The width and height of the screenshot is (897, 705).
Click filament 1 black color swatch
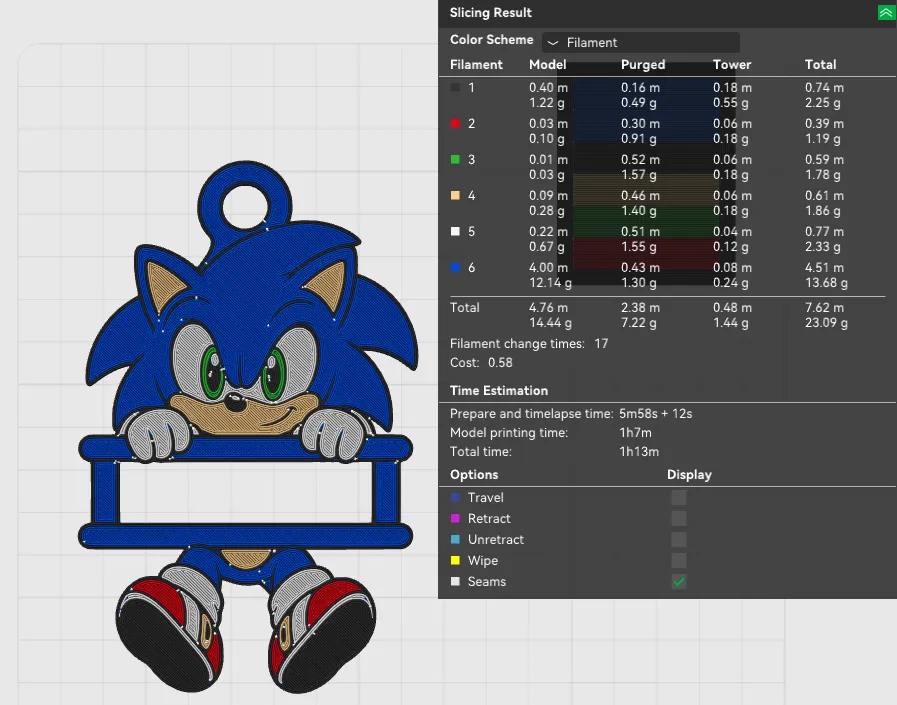[x=455, y=88]
